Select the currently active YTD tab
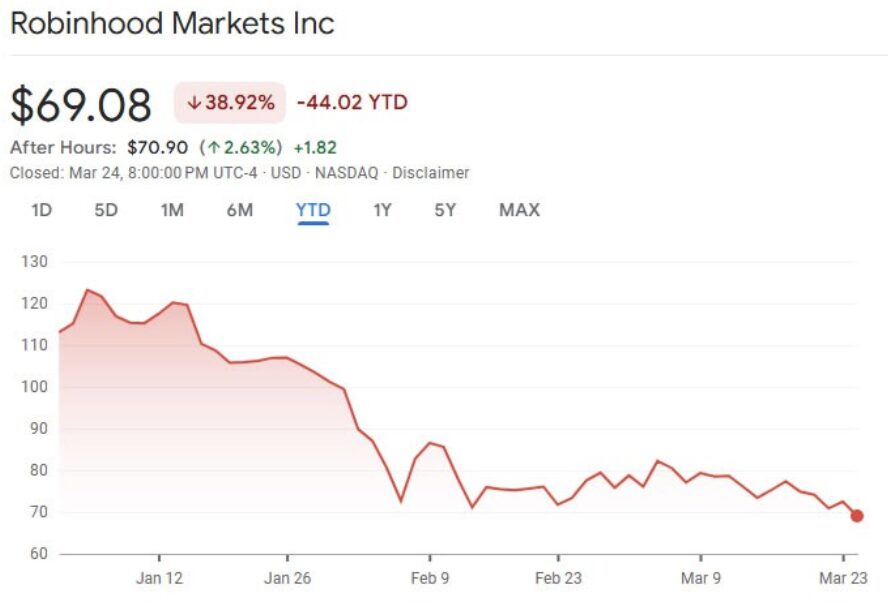The height and width of the screenshot is (604, 888). pos(313,211)
